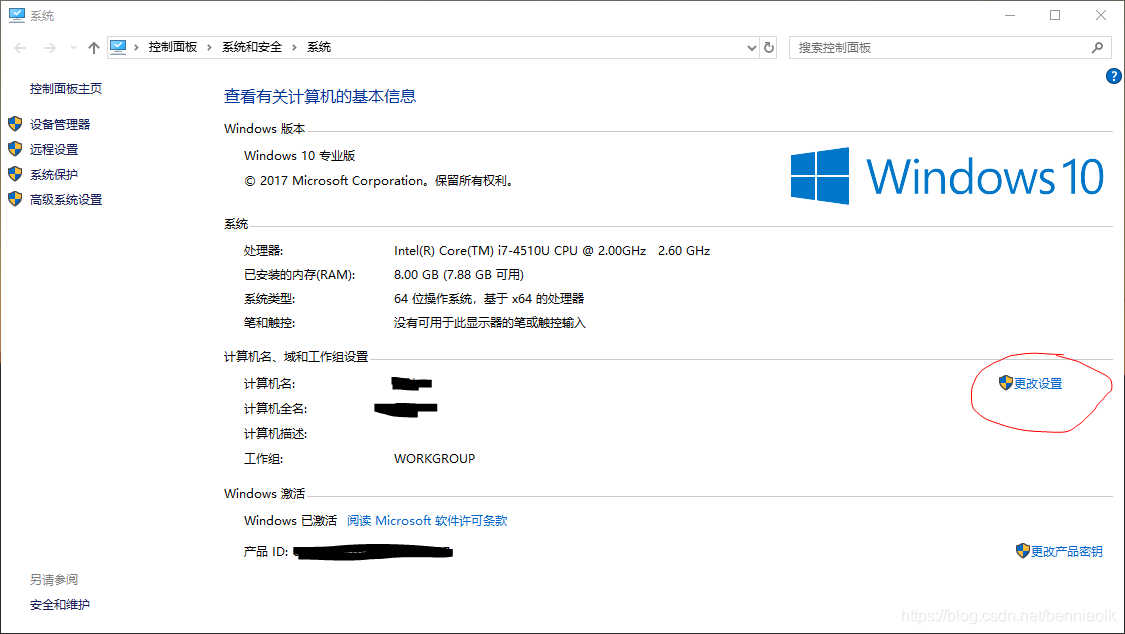Viewport: 1125px width, 634px height.
Task: Maximize the 系统 window
Action: pyautogui.click(x=1055, y=15)
